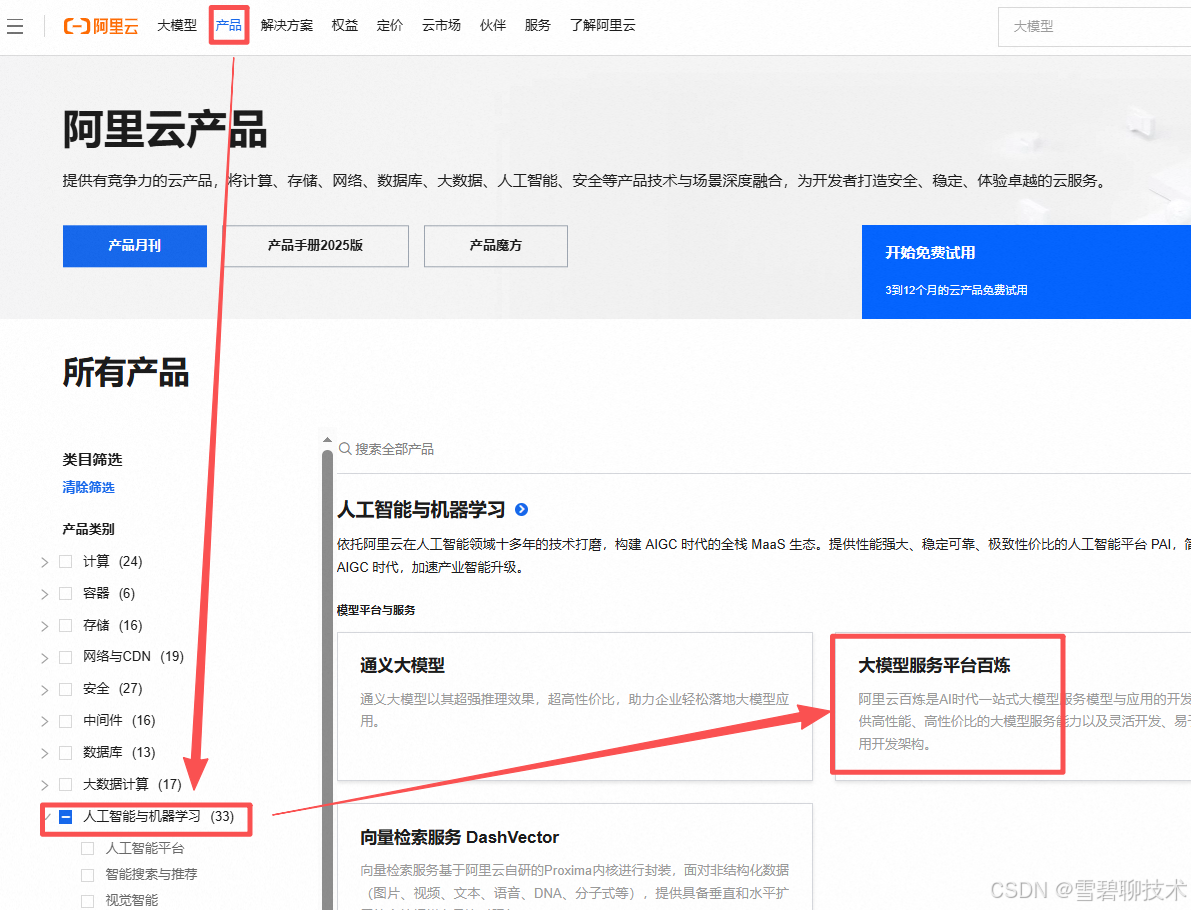
Task: Check the 人工智能平台 sub-checkbox
Action: tap(88, 848)
